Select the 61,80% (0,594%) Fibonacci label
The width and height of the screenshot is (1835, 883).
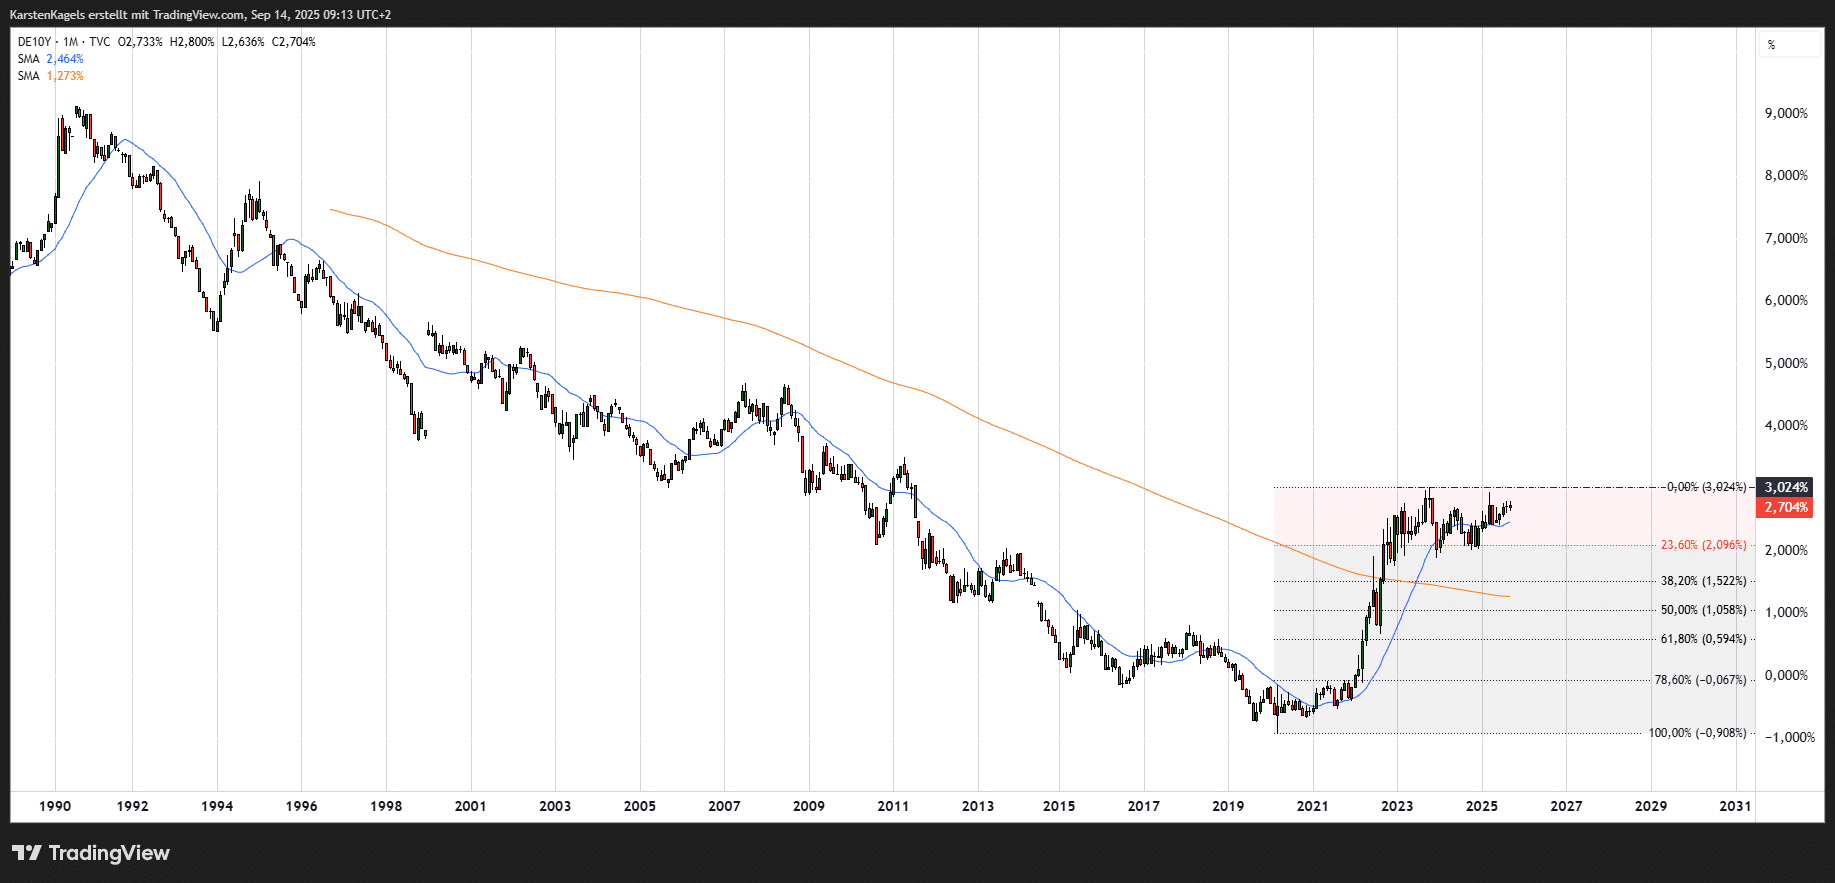pos(1703,639)
